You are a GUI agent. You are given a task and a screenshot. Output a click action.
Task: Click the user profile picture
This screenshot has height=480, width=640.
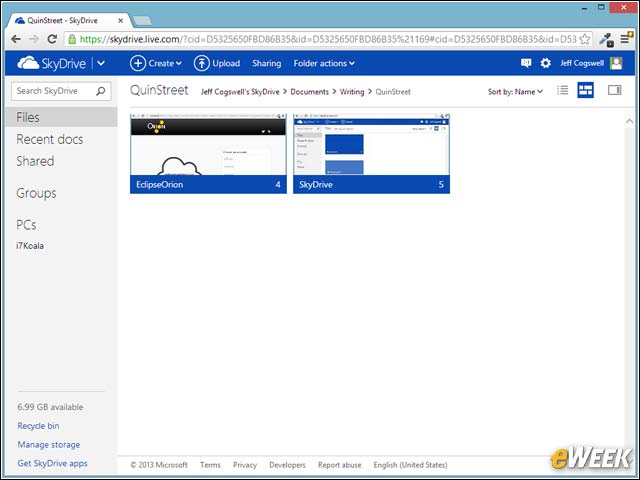click(616, 63)
